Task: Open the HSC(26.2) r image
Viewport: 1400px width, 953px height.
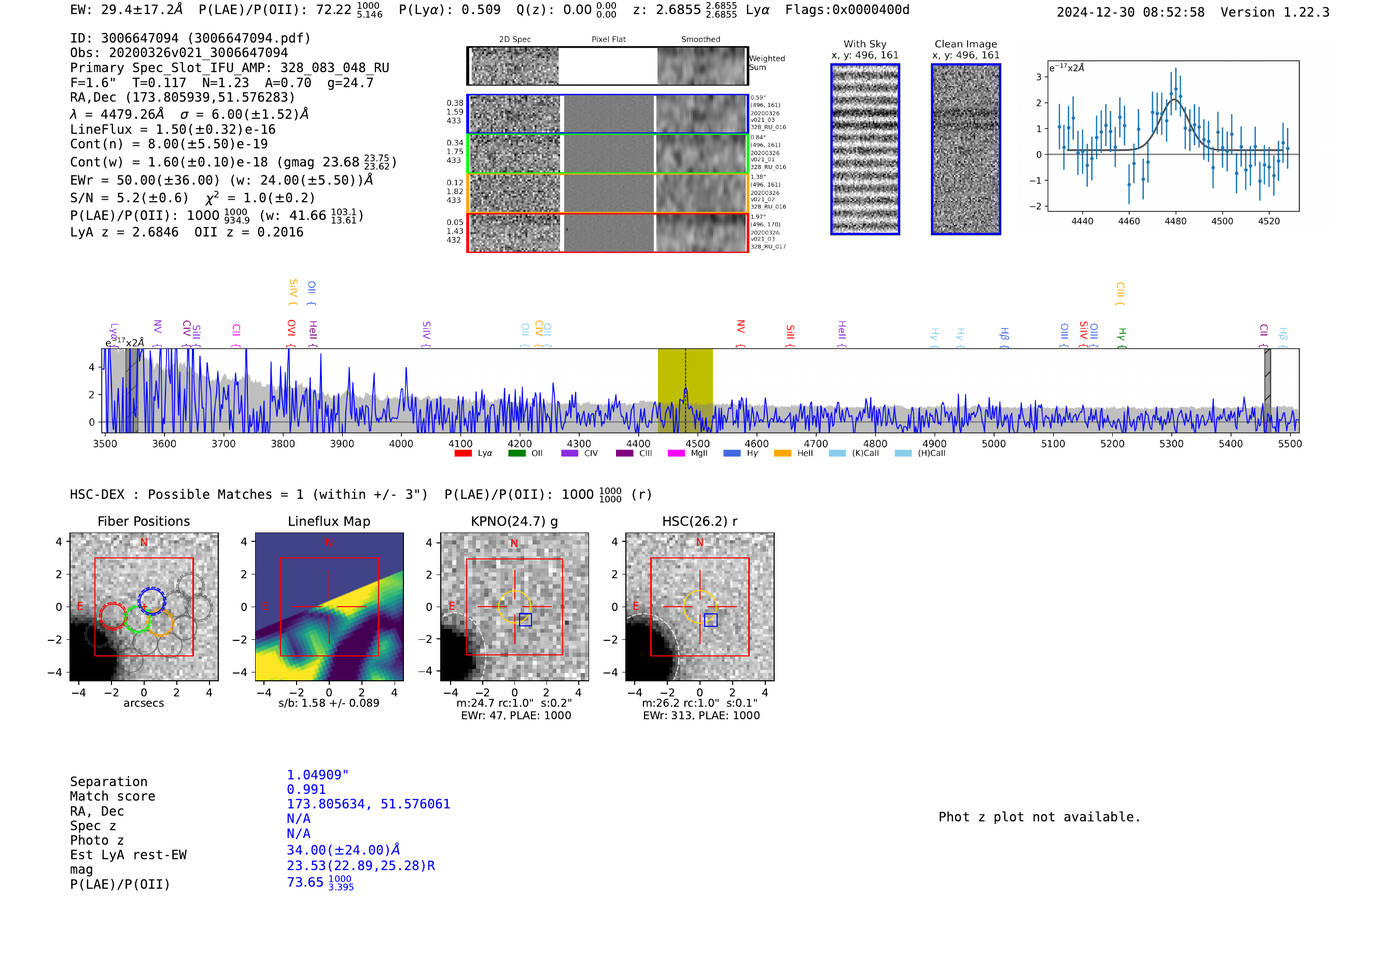Action: pyautogui.click(x=699, y=607)
